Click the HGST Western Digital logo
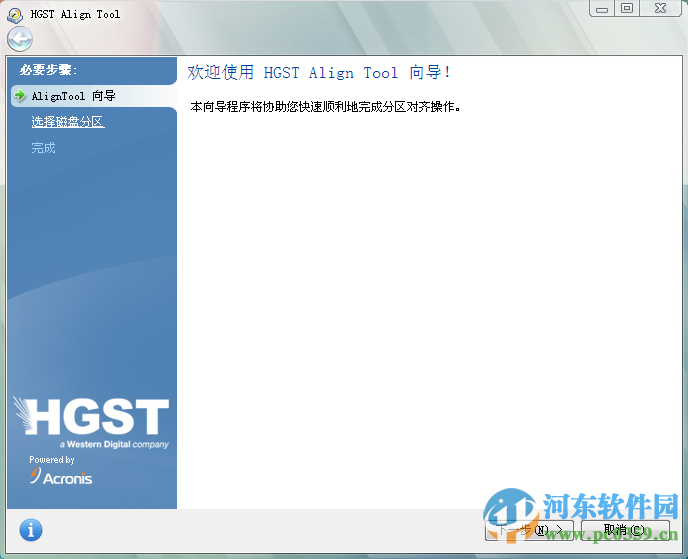The height and width of the screenshot is (559, 688). point(91,422)
